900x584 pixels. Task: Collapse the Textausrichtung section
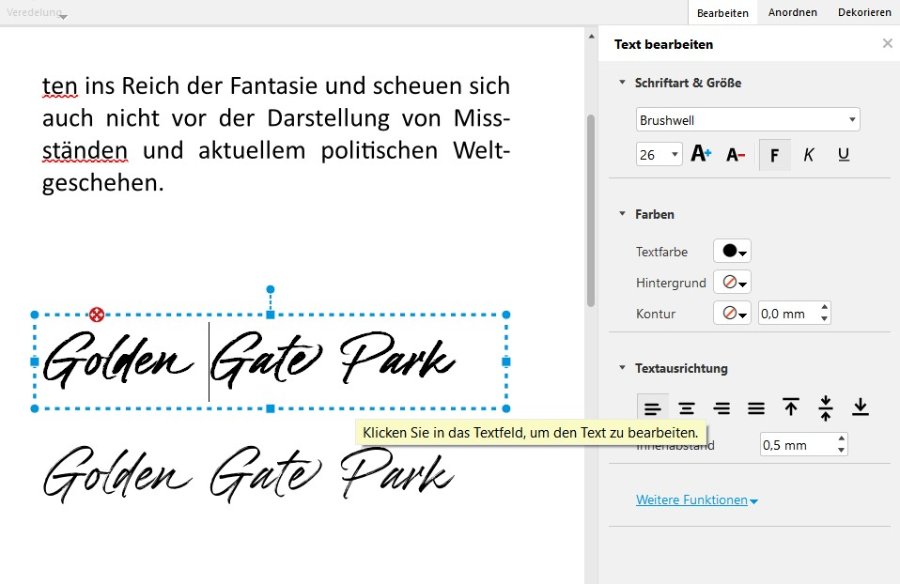tap(622, 368)
